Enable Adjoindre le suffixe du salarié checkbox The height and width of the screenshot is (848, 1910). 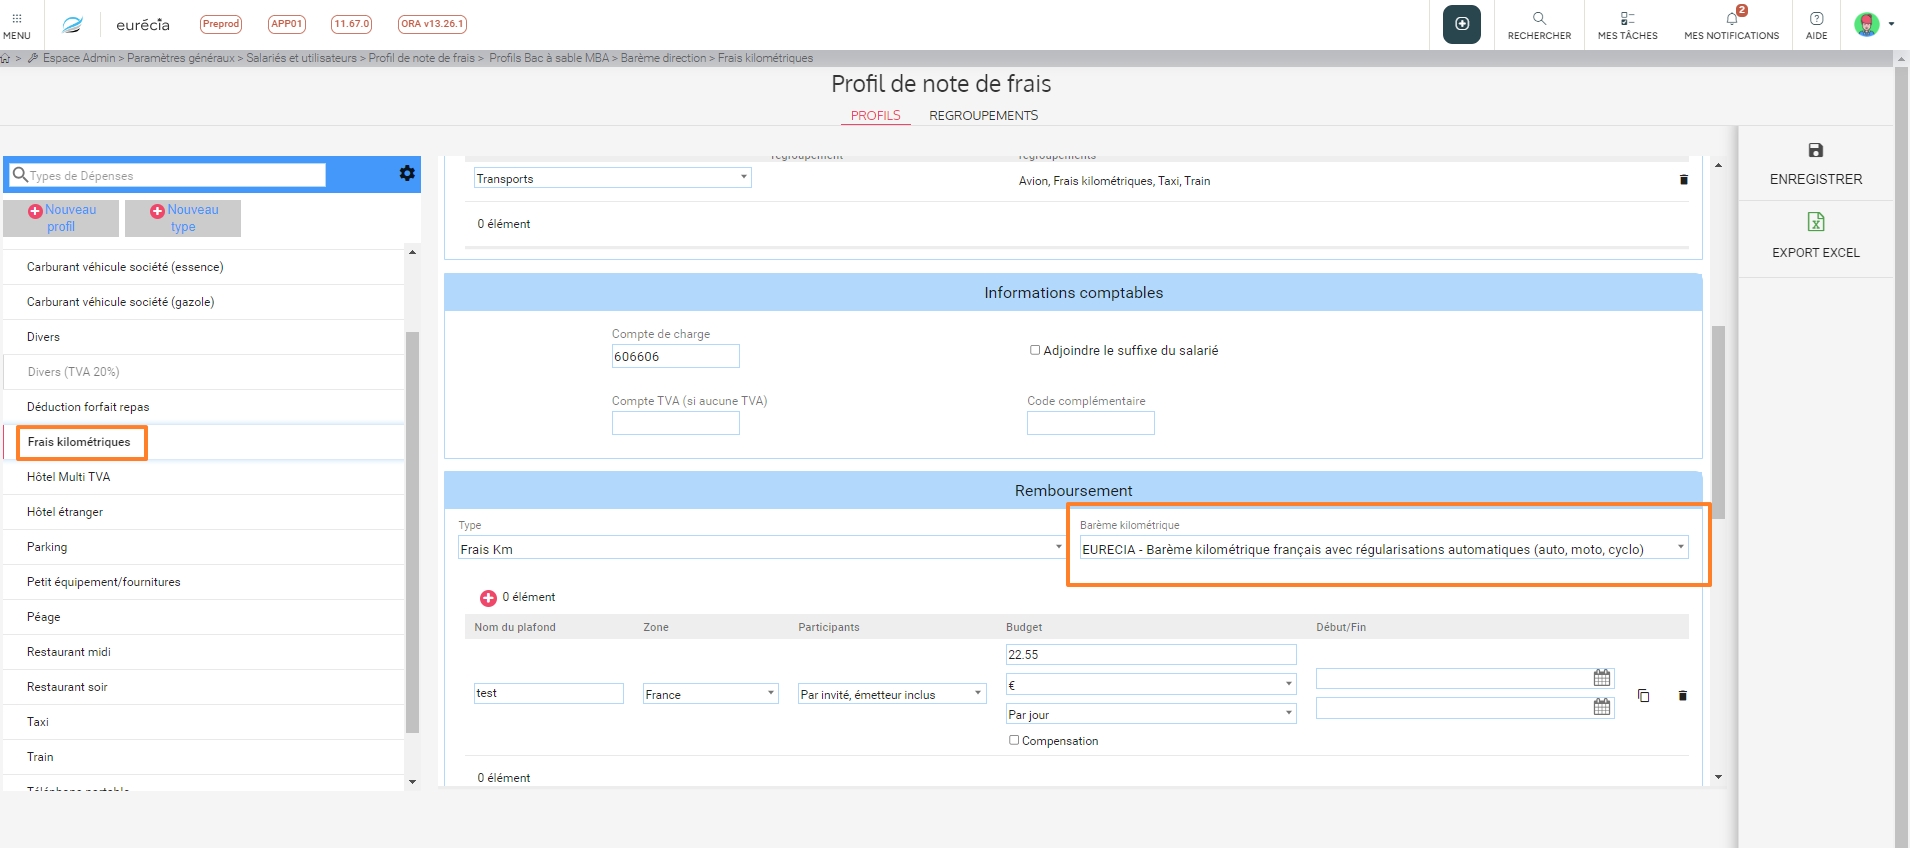click(1035, 350)
